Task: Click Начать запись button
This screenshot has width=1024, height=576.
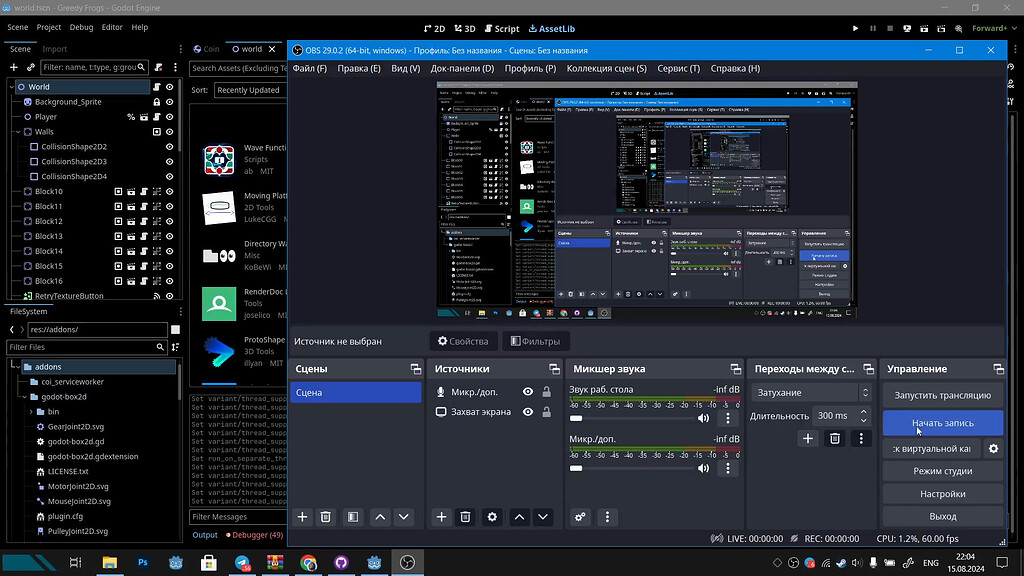Action: point(942,423)
